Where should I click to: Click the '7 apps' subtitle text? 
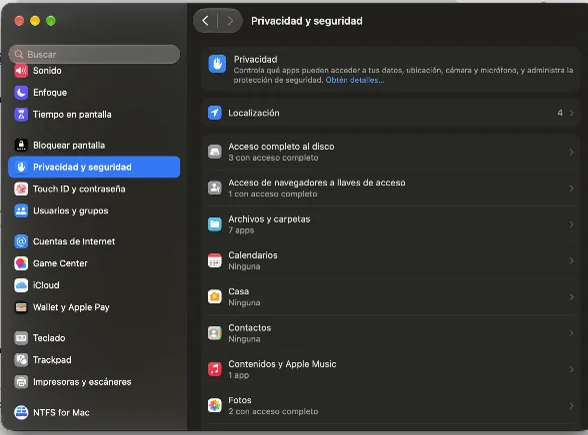click(241, 230)
